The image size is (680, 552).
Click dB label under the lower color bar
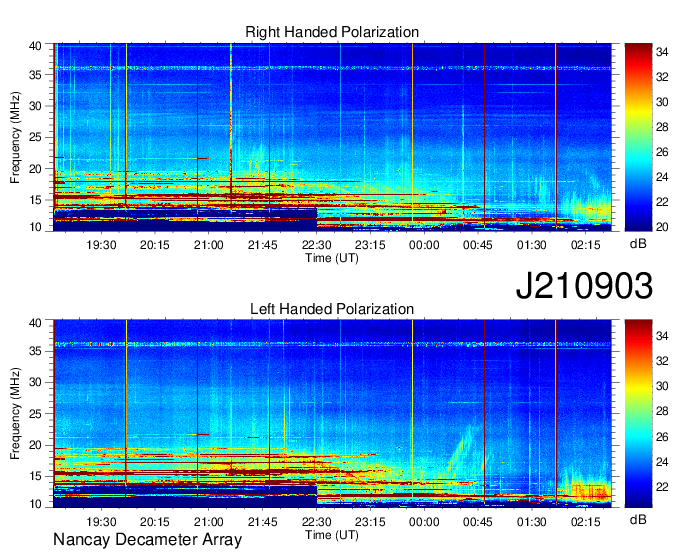click(638, 520)
